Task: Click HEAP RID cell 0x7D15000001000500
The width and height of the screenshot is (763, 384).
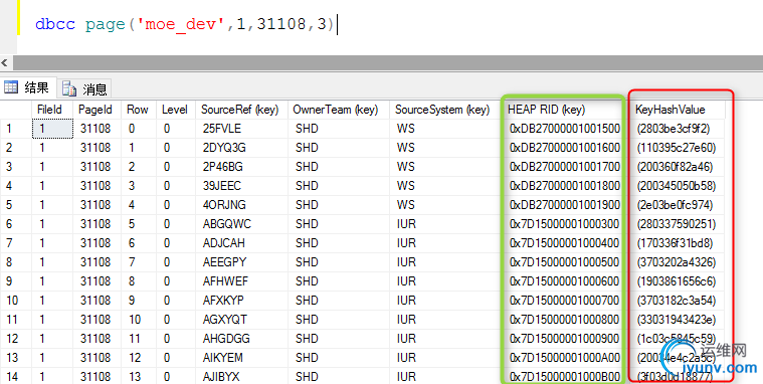Action: 564,262
